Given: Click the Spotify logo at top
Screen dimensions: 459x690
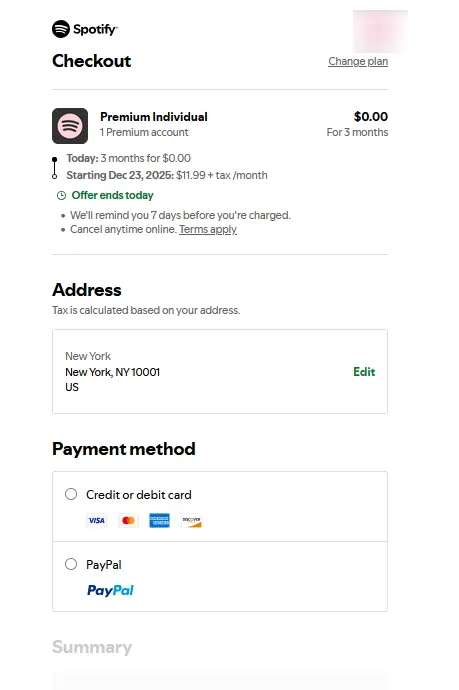Looking at the screenshot, I should [x=84, y=29].
